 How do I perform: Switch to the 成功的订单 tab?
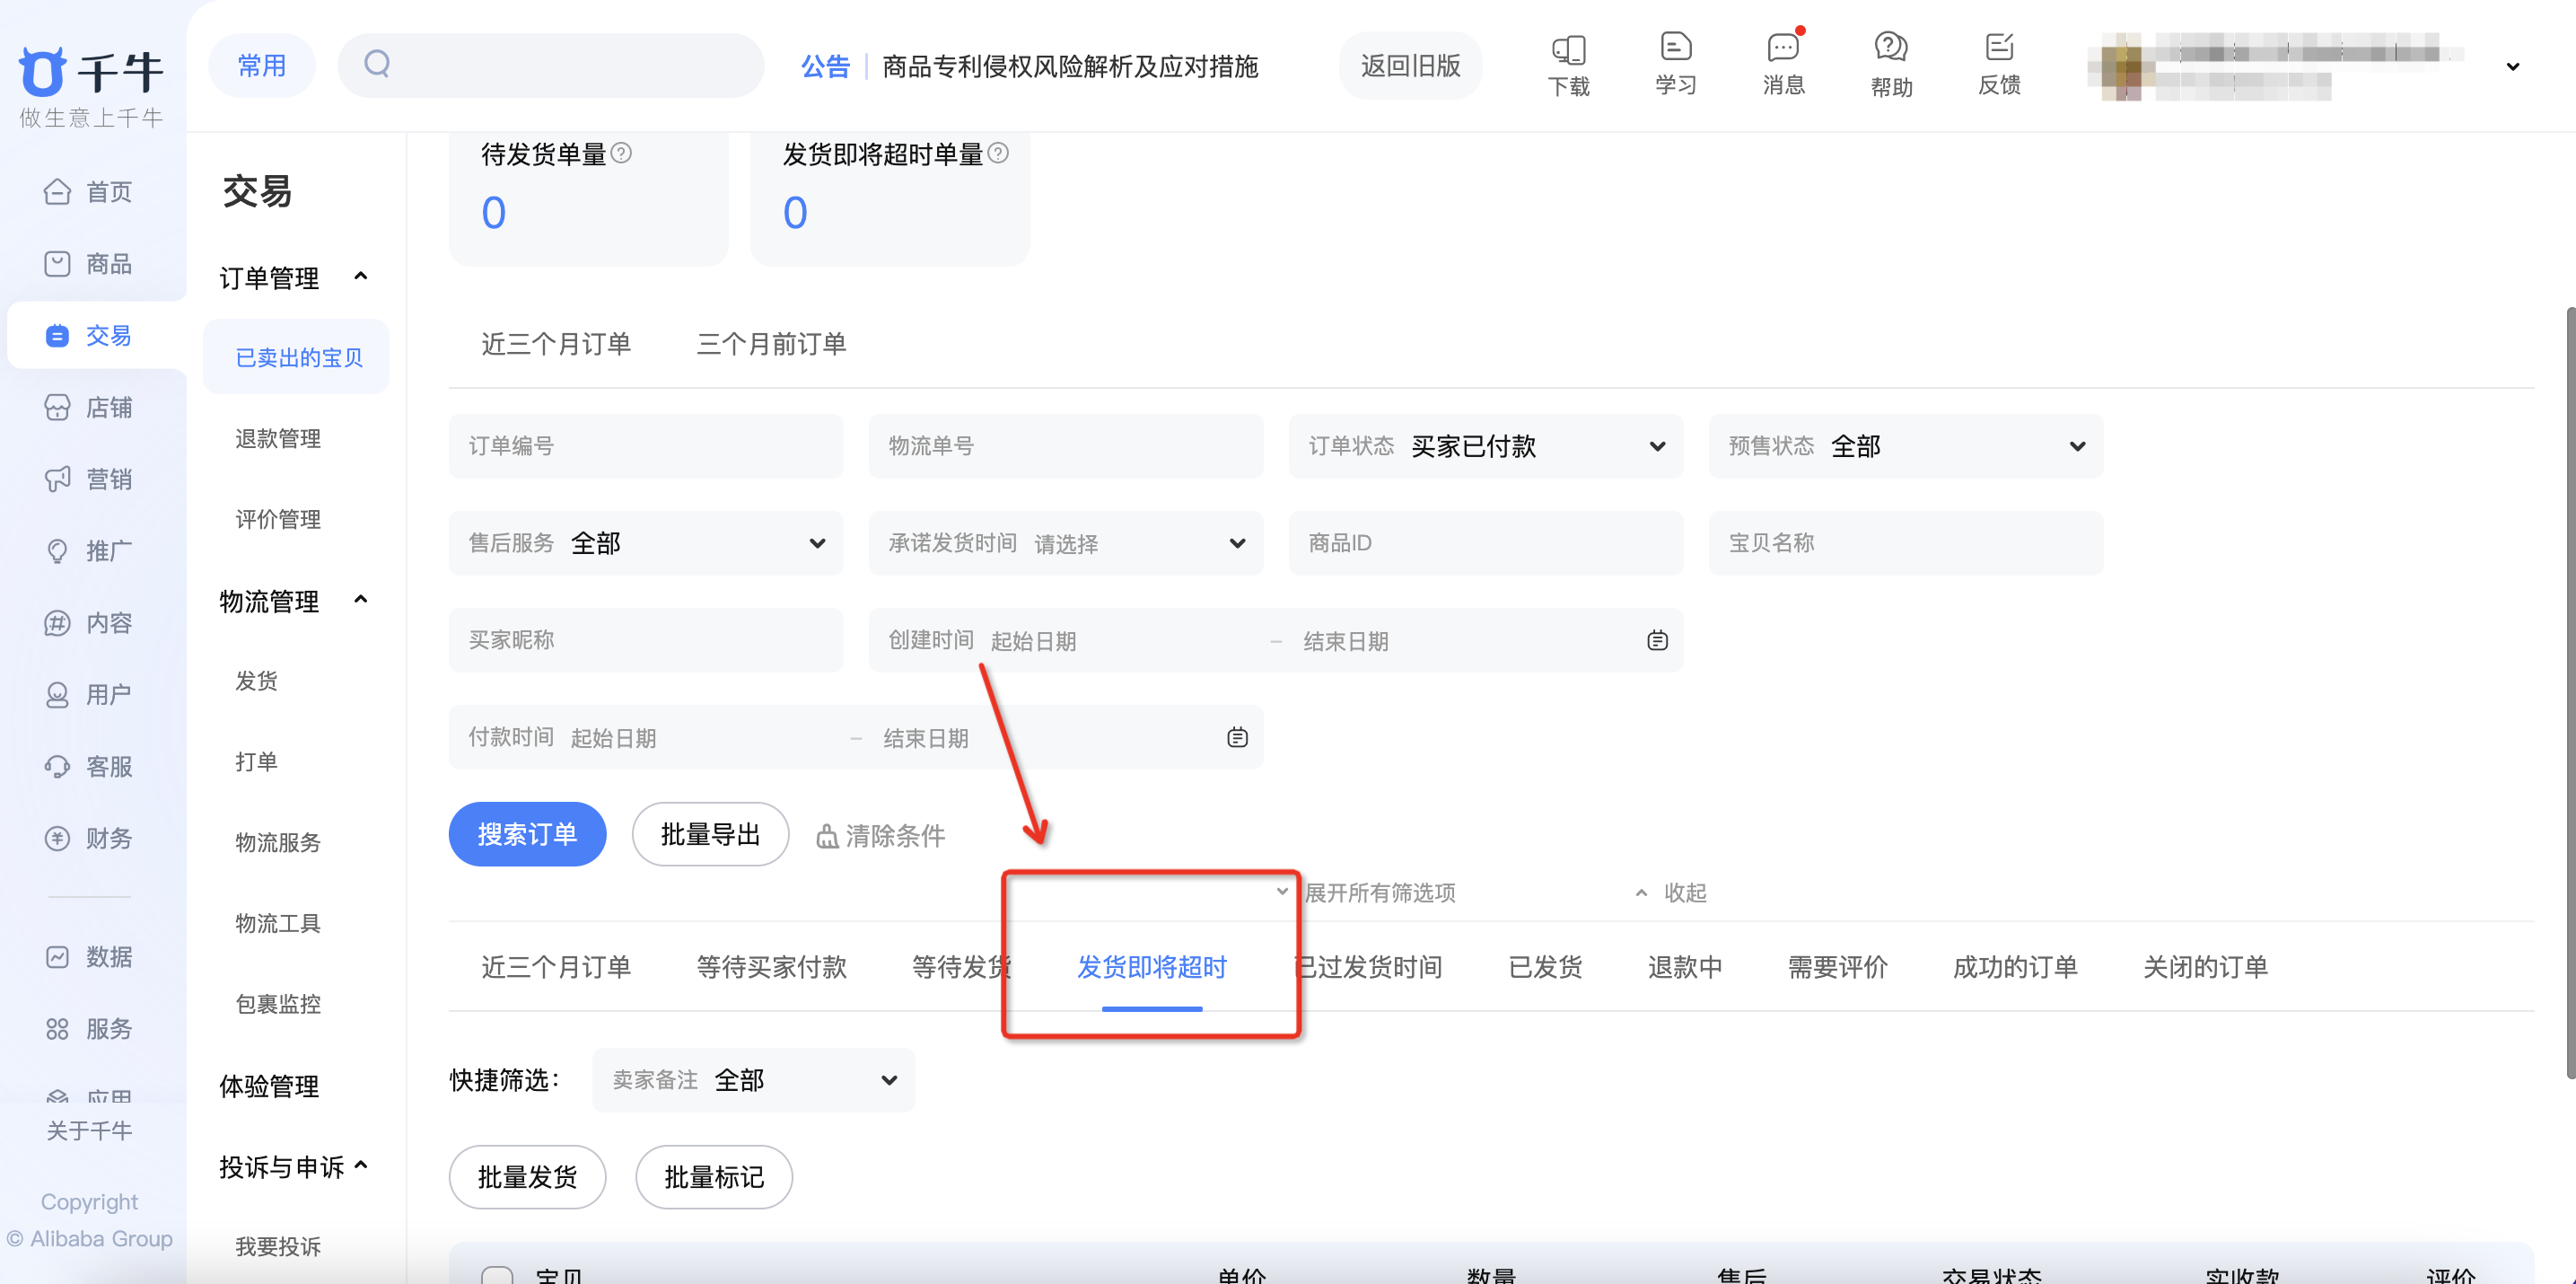point(2015,967)
